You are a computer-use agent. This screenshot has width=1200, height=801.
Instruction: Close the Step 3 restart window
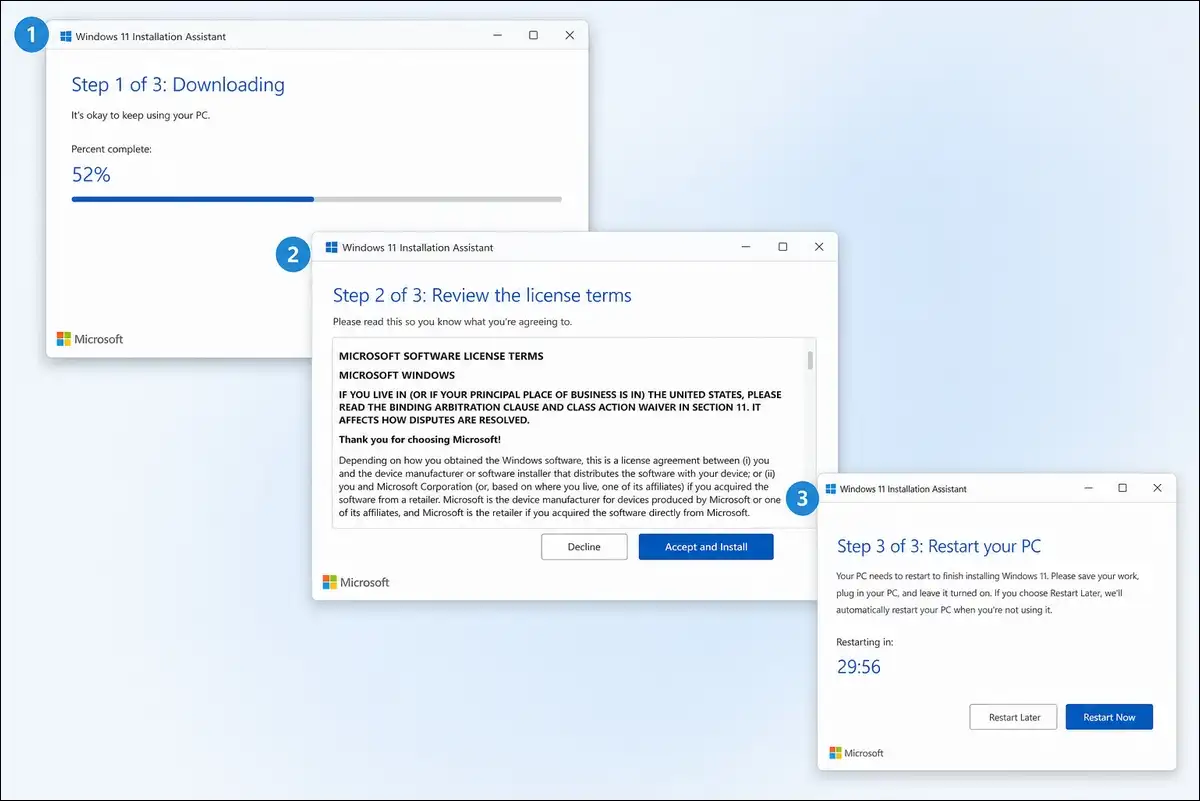[1157, 488]
